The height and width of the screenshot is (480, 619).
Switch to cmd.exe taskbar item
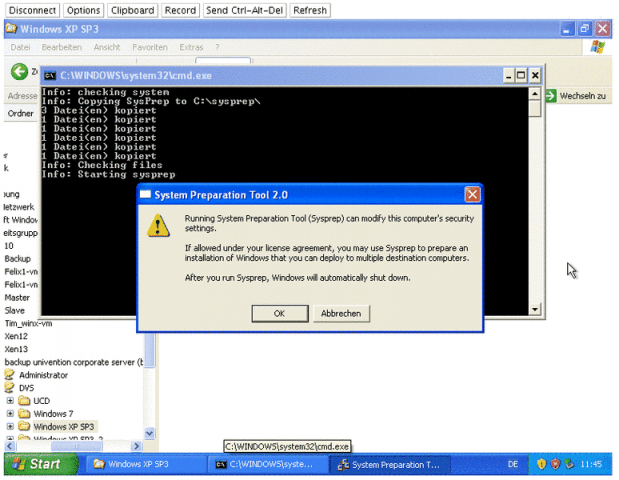pos(268,464)
